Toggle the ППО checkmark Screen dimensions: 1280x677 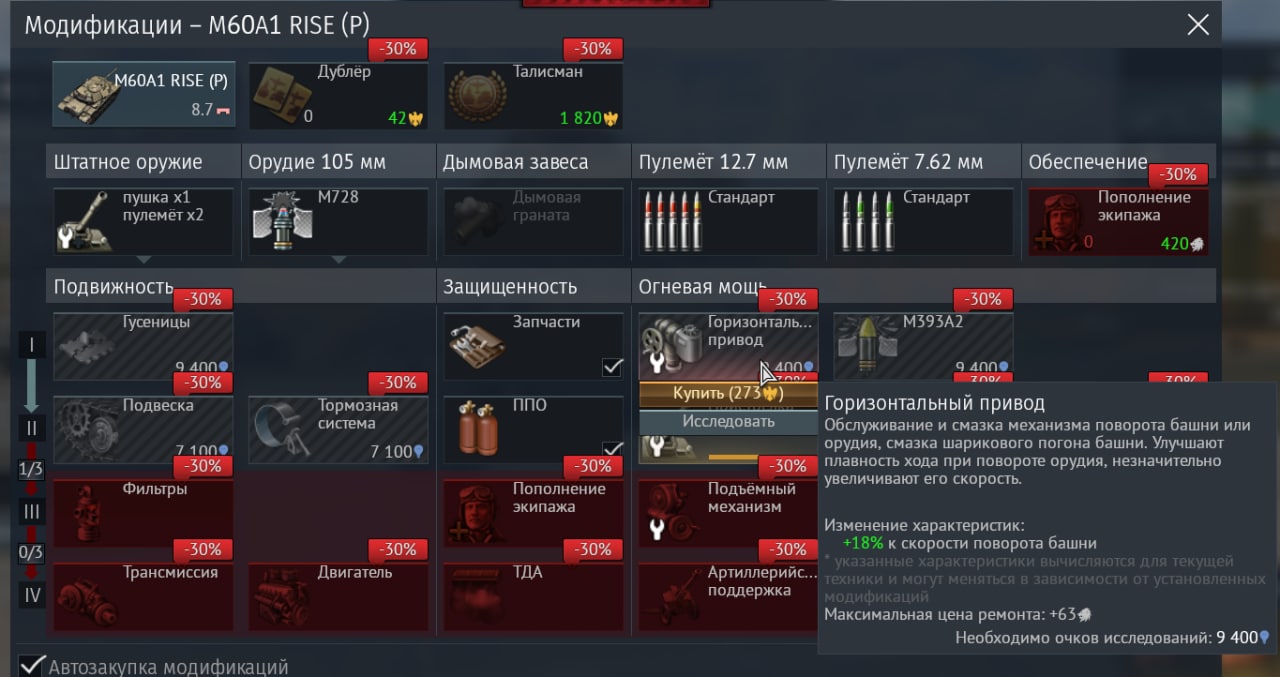pyautogui.click(x=613, y=450)
